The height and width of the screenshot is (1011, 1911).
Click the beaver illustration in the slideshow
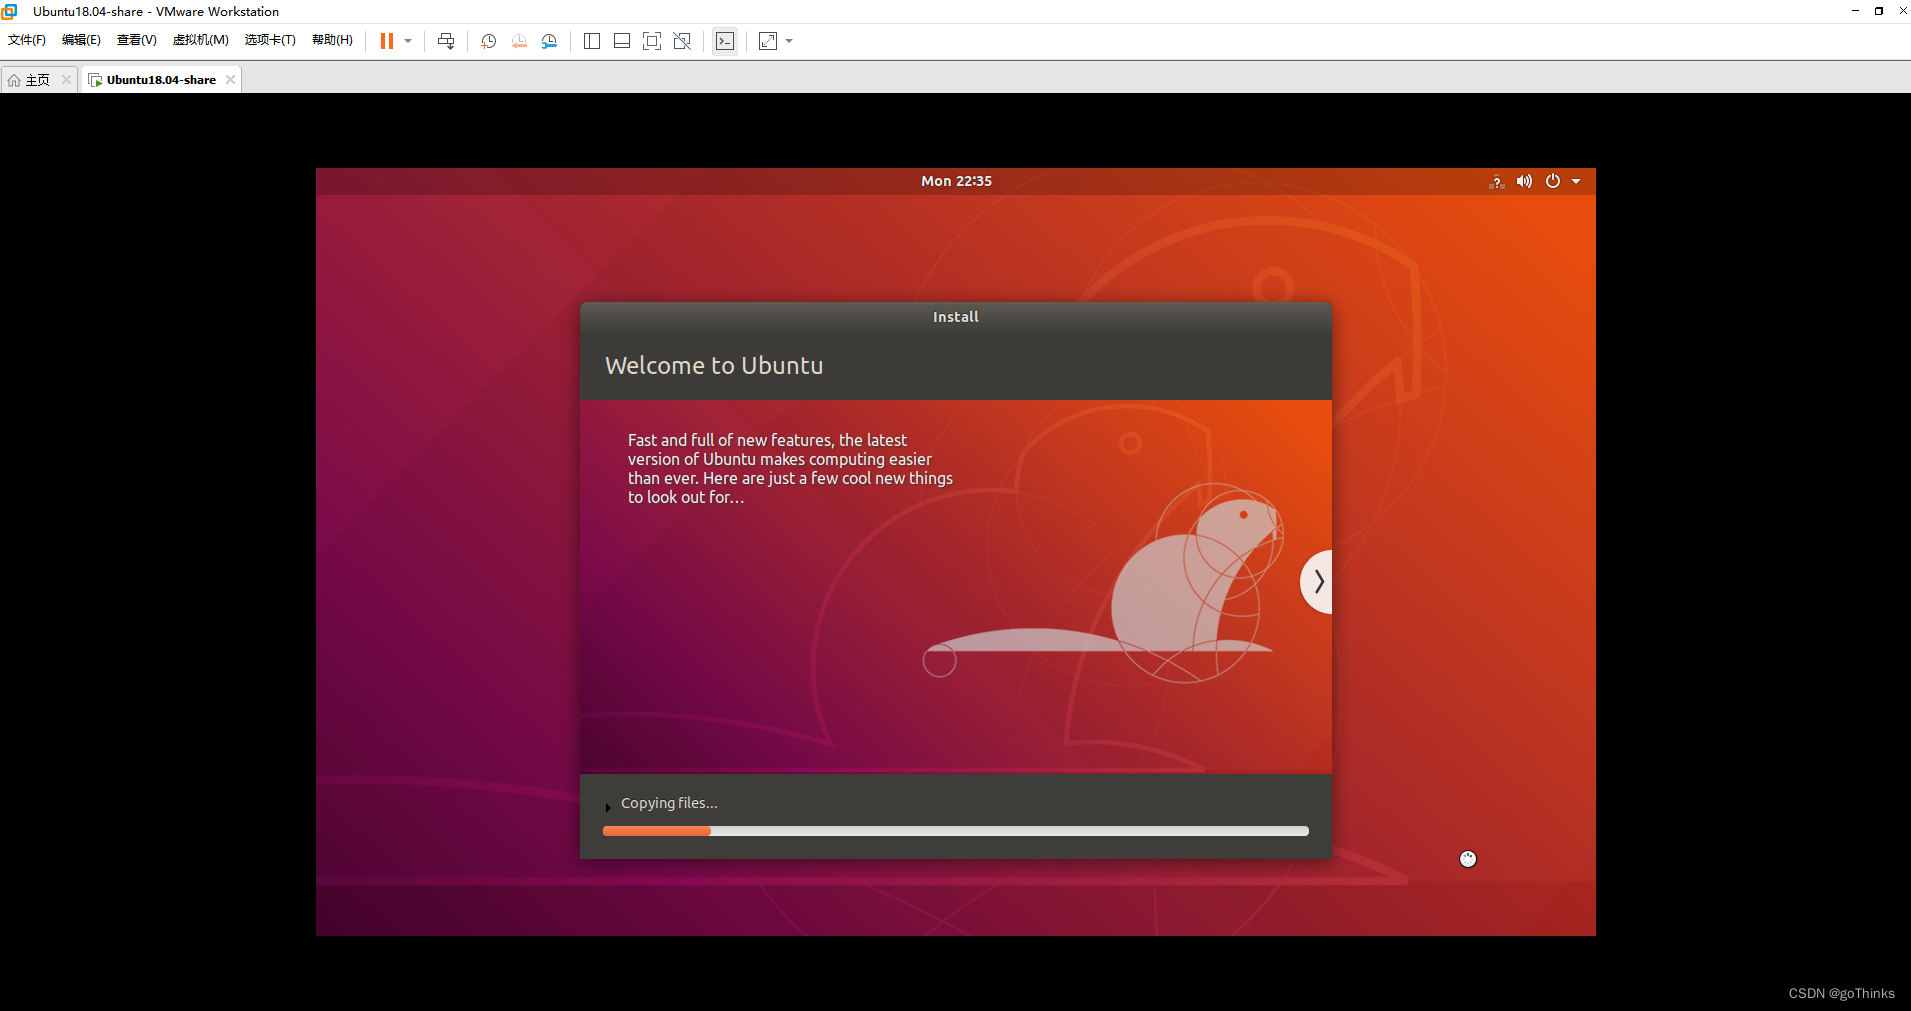(x=1105, y=585)
